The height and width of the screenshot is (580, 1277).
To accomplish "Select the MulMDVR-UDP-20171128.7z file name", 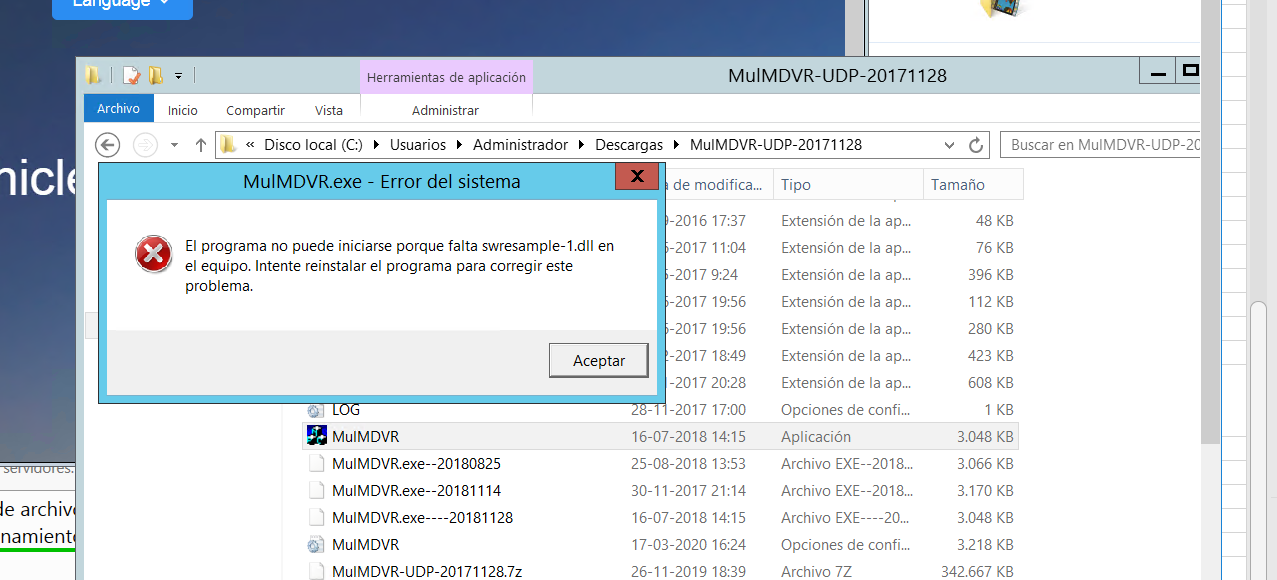I will click(x=427, y=572).
